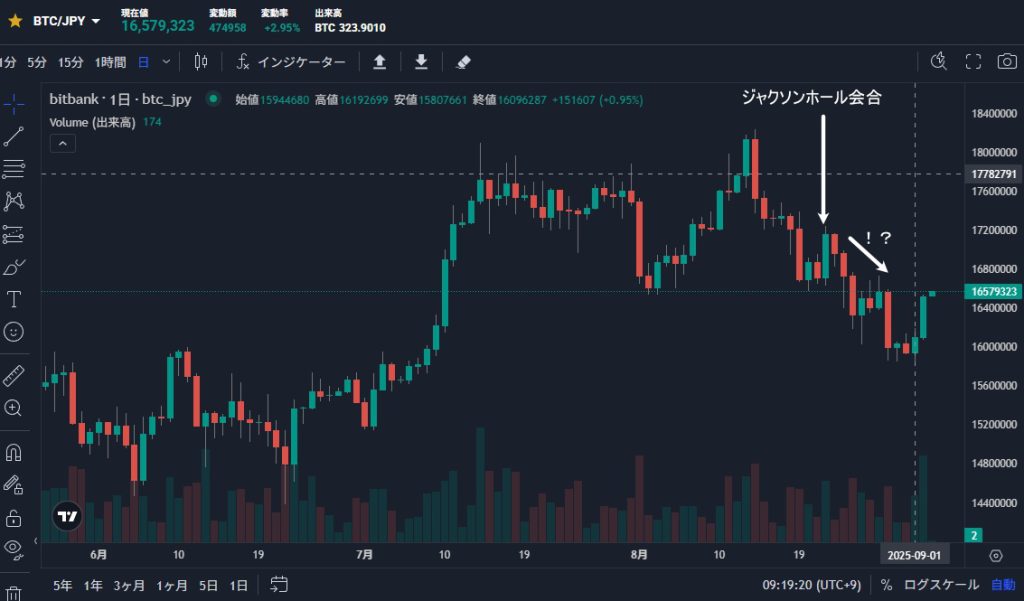Select the 1日 date range
The image size is (1024, 601).
238,585
